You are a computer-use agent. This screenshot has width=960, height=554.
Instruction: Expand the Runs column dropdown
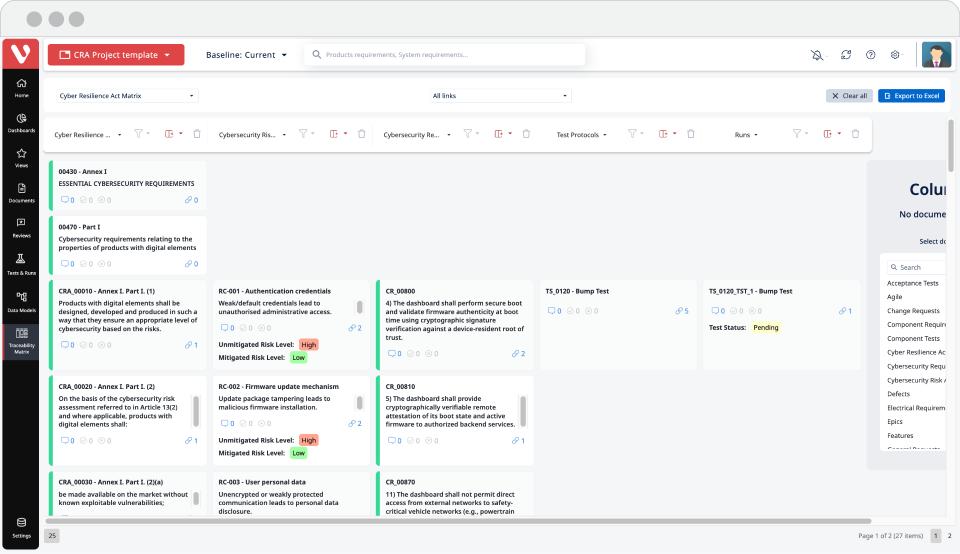[x=746, y=135]
